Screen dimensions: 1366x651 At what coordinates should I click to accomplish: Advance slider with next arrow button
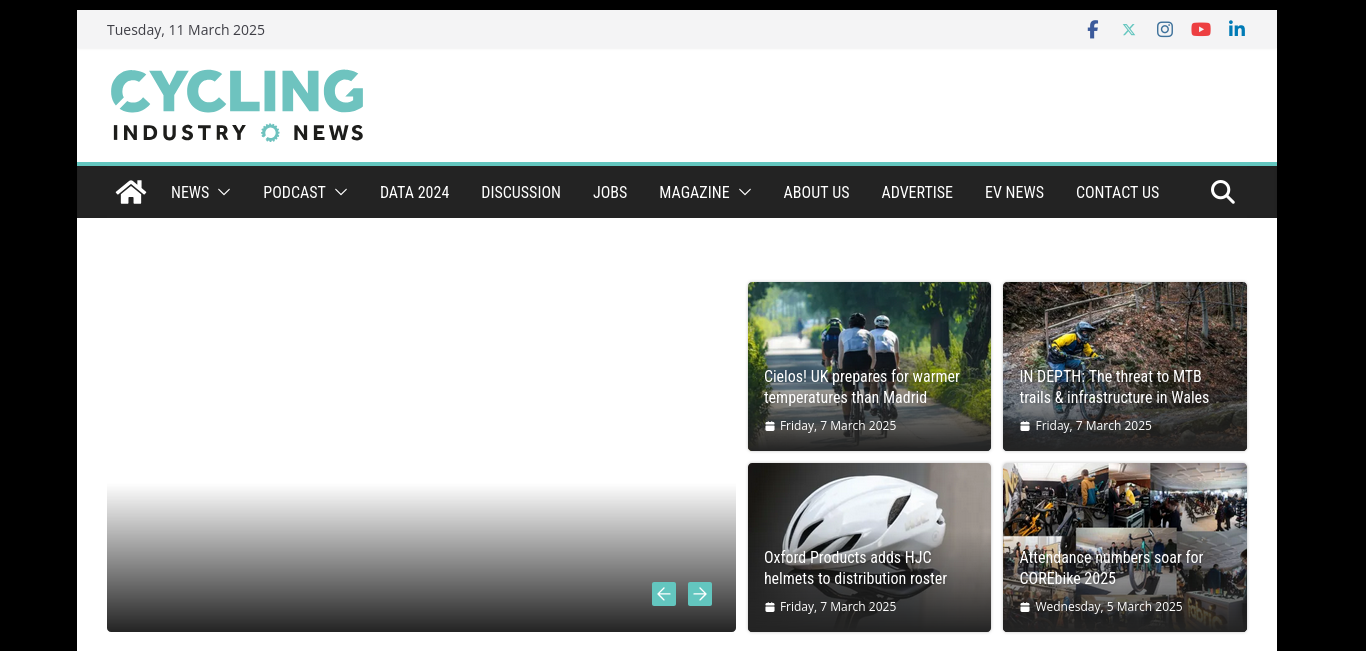pos(700,594)
